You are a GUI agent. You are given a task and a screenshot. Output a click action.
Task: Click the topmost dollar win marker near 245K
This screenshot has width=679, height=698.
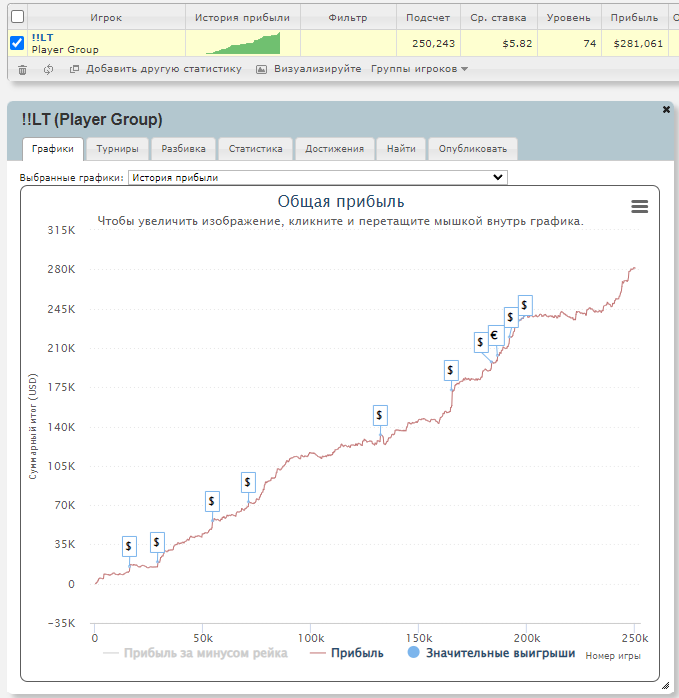[x=524, y=305]
